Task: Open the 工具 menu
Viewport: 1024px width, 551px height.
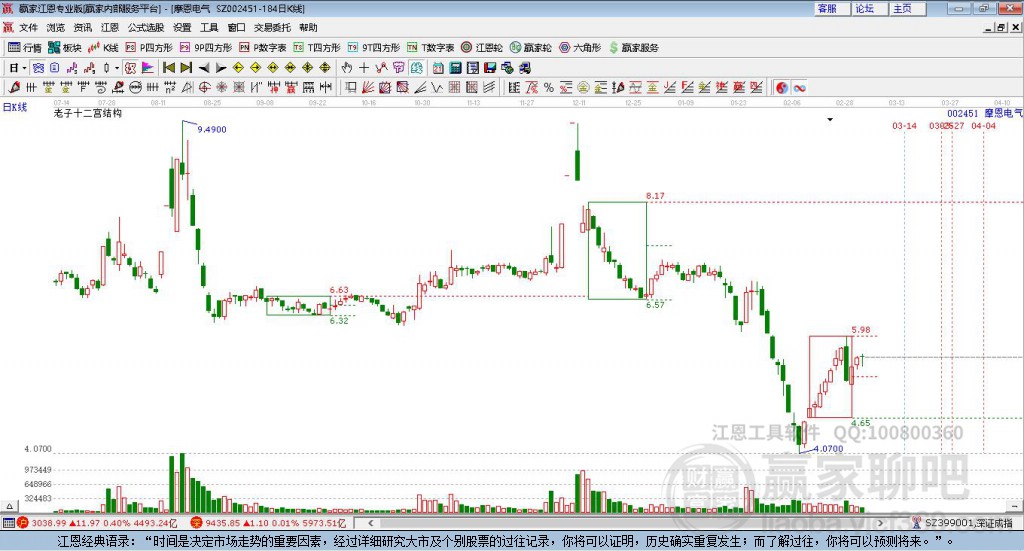Action: [209, 27]
